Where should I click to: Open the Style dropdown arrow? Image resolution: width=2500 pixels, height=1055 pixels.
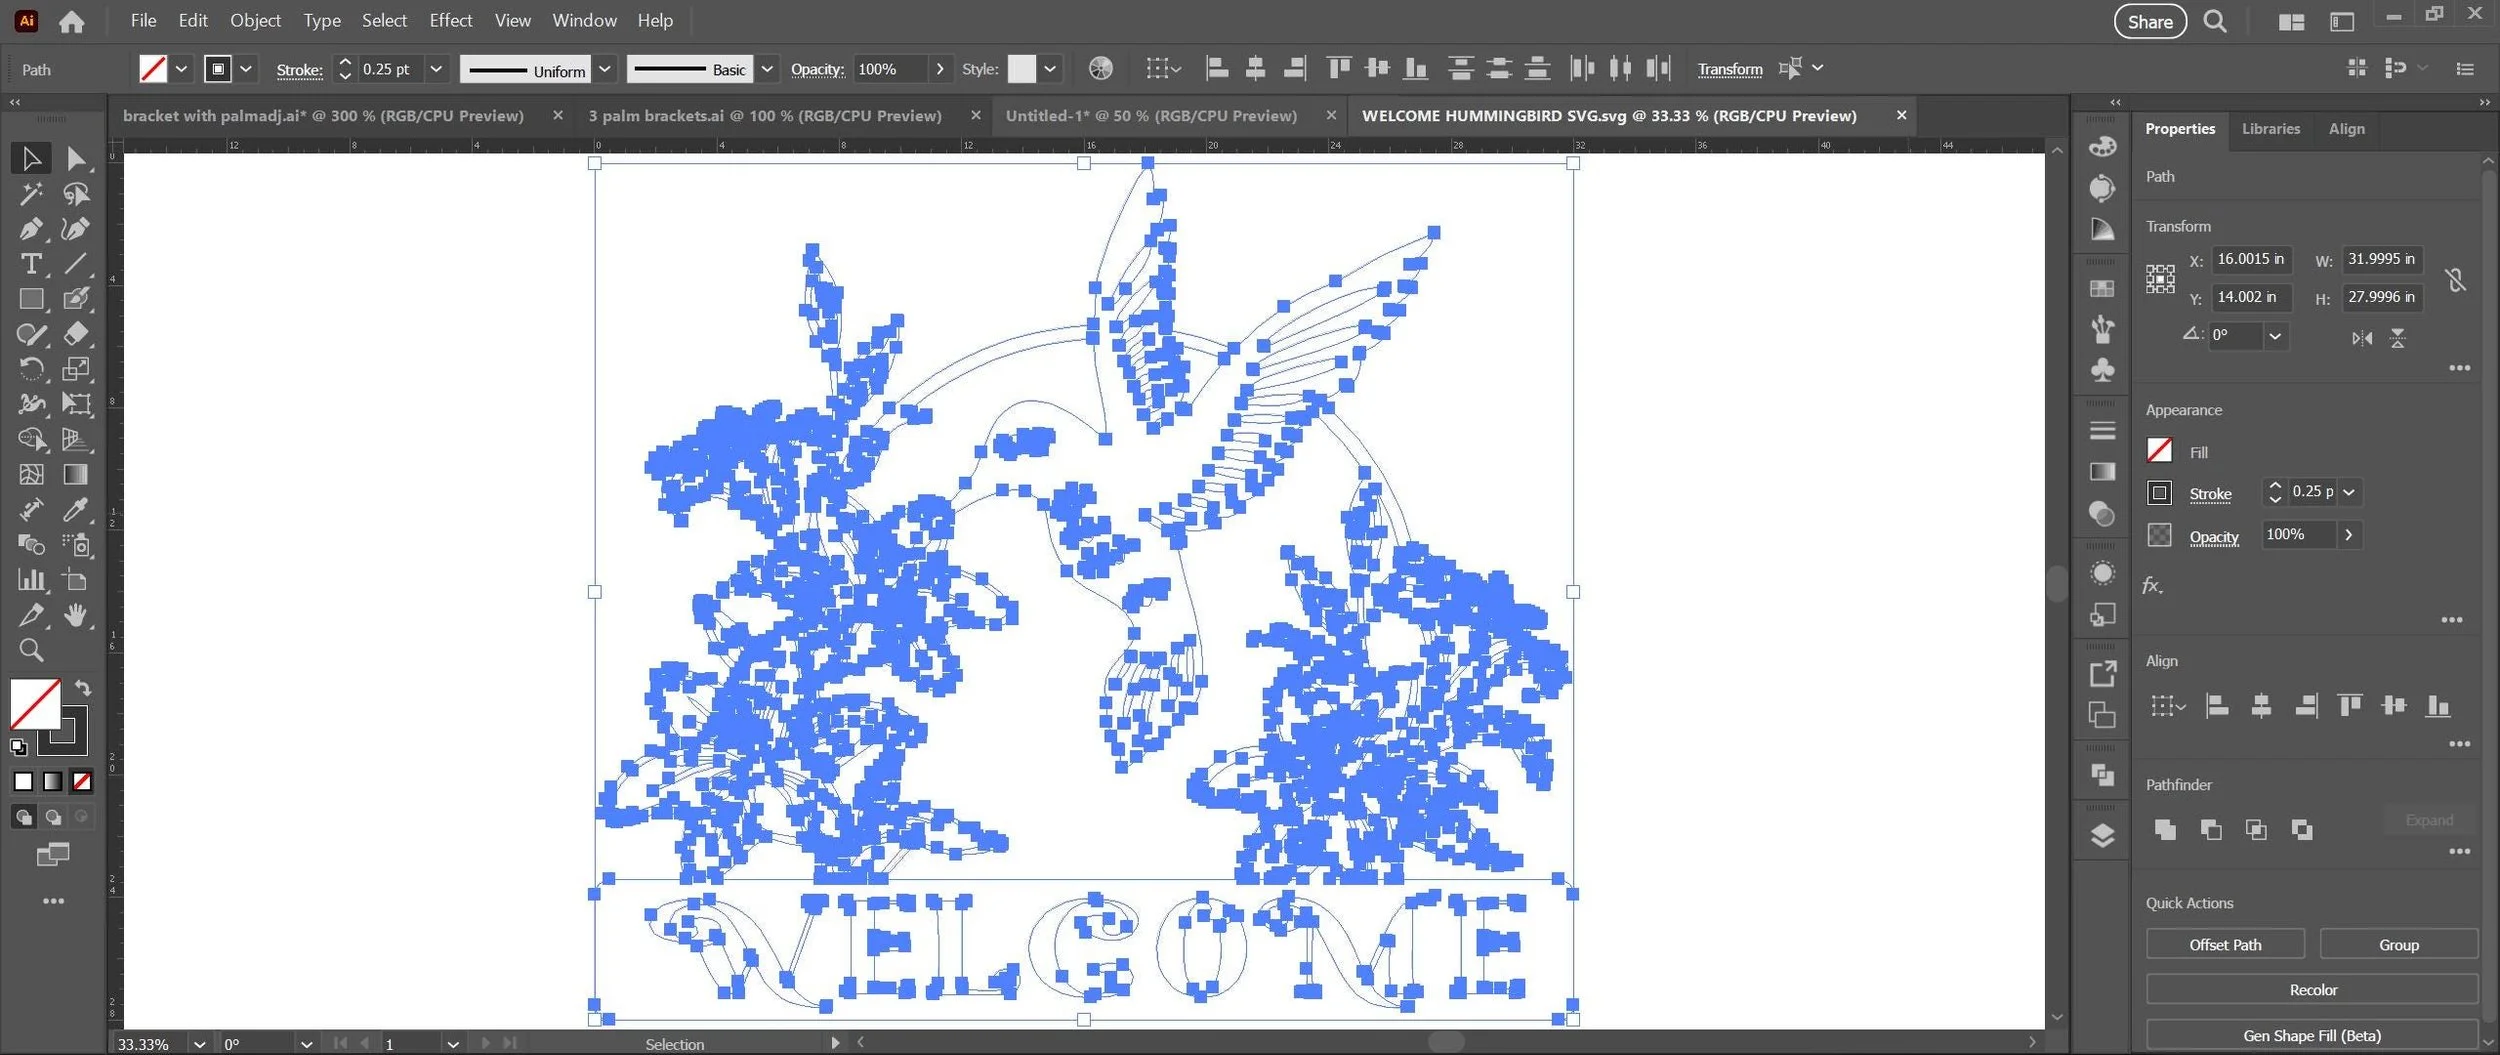(1050, 69)
